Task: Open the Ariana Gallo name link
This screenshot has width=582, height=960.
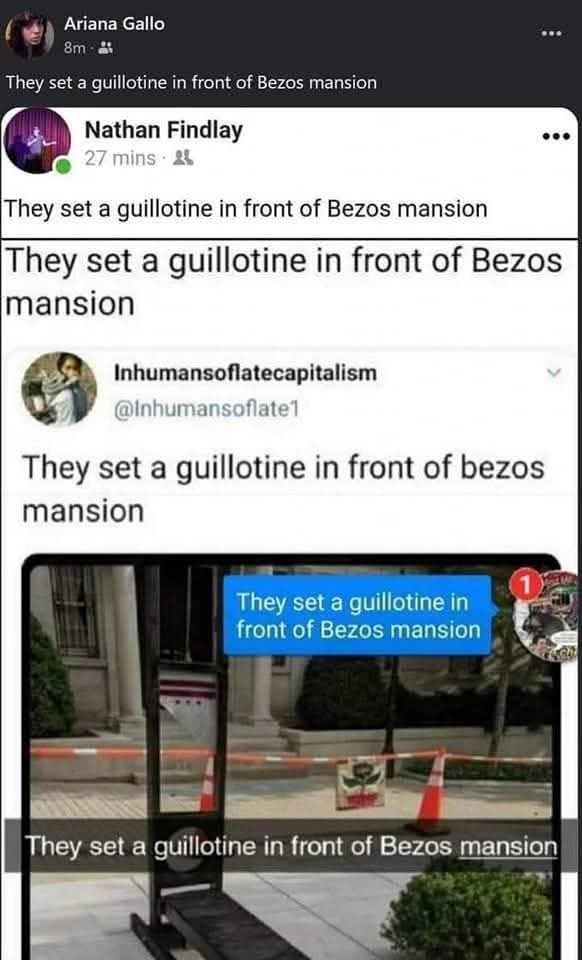Action: point(114,24)
